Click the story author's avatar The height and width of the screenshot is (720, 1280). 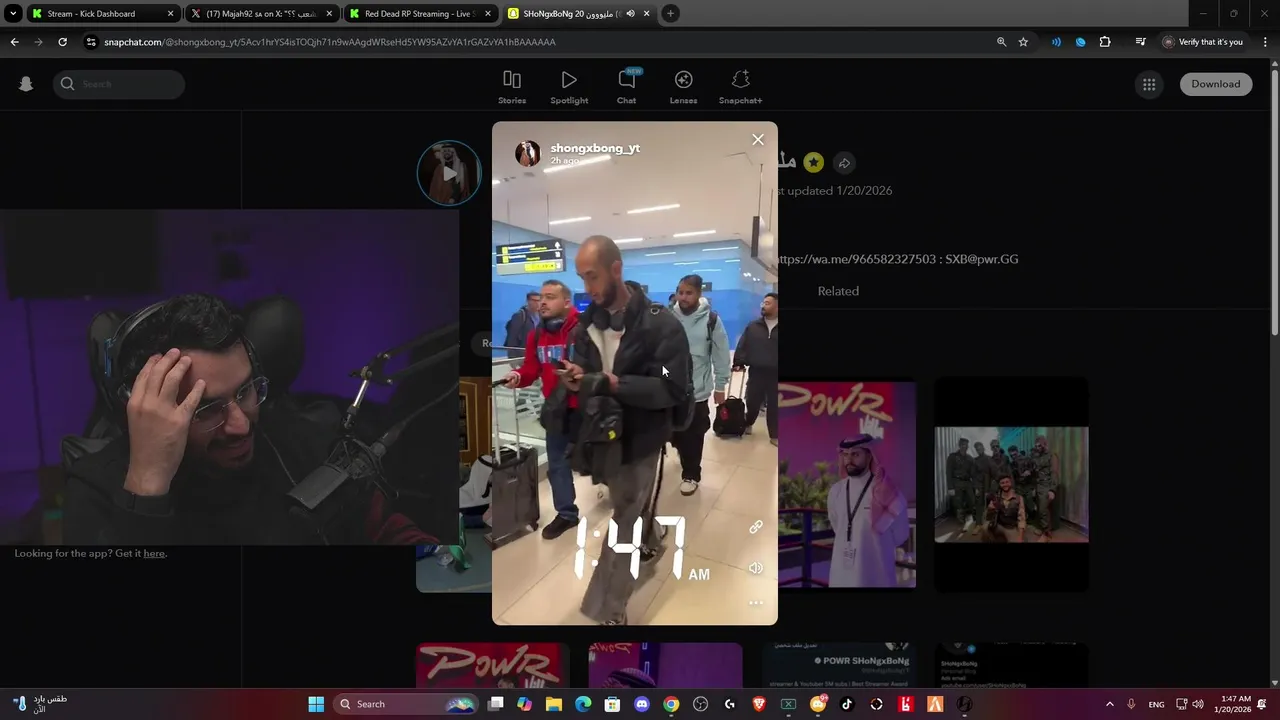(x=528, y=153)
